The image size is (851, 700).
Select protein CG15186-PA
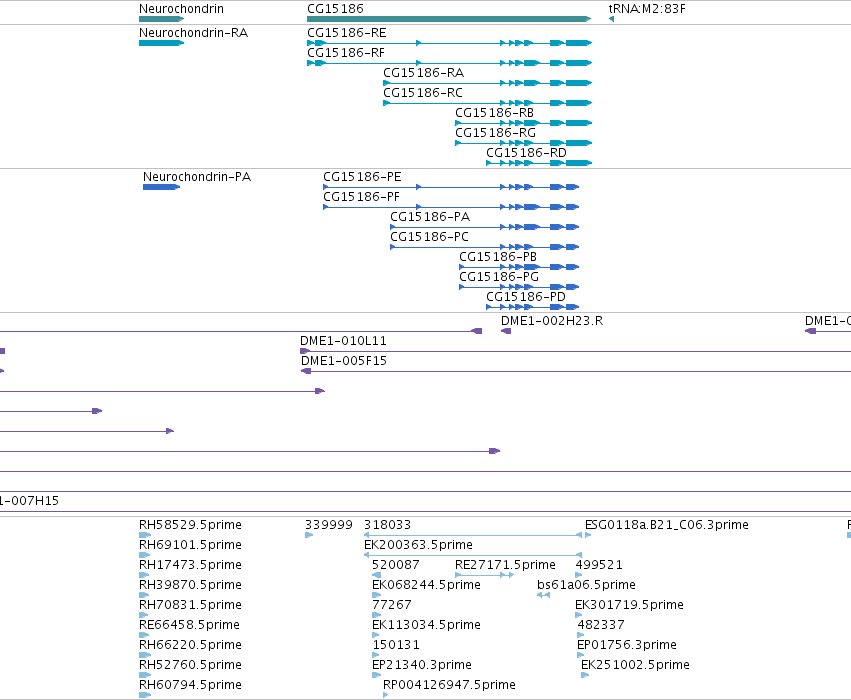click(430, 217)
